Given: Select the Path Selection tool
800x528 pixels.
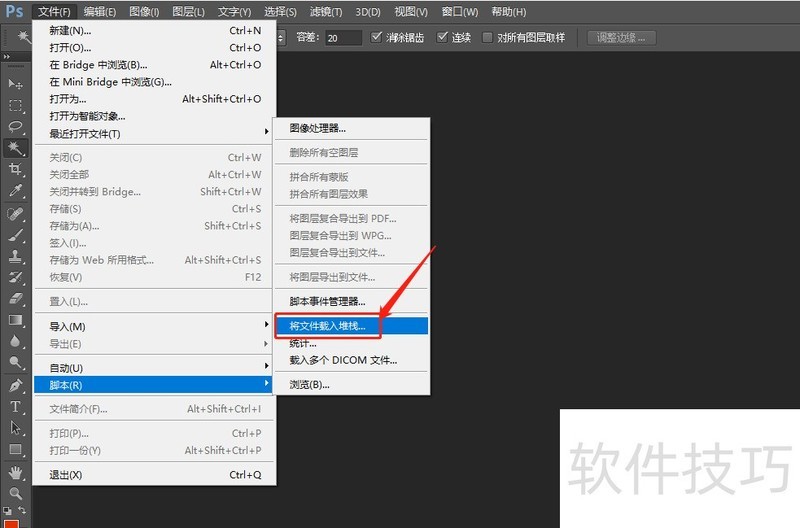Looking at the screenshot, I should tap(15, 428).
